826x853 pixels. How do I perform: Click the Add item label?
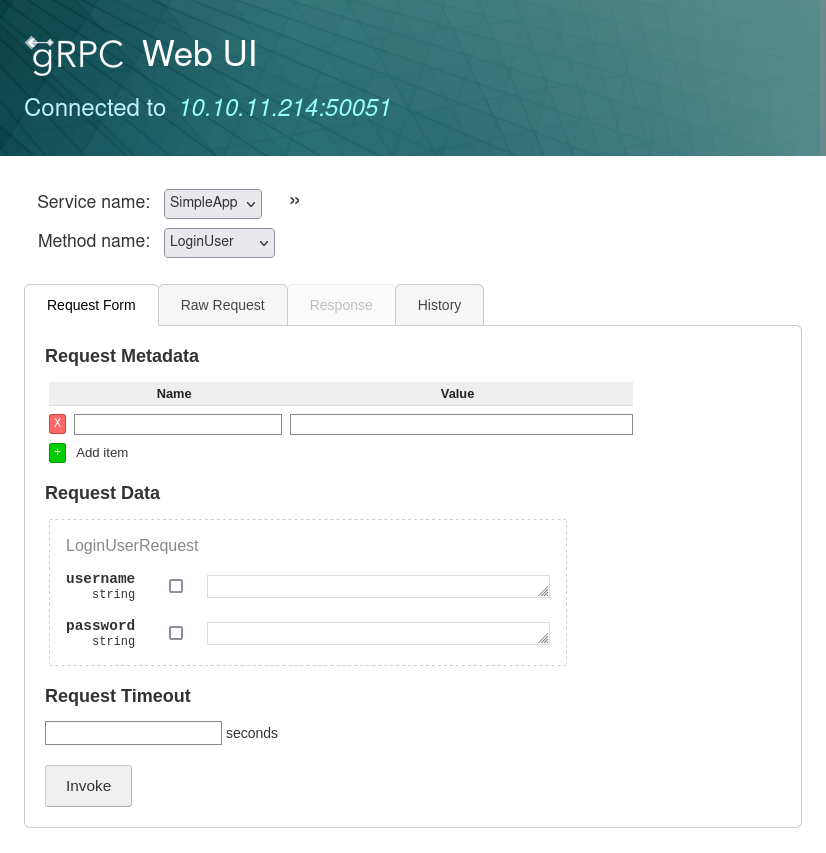(102, 453)
